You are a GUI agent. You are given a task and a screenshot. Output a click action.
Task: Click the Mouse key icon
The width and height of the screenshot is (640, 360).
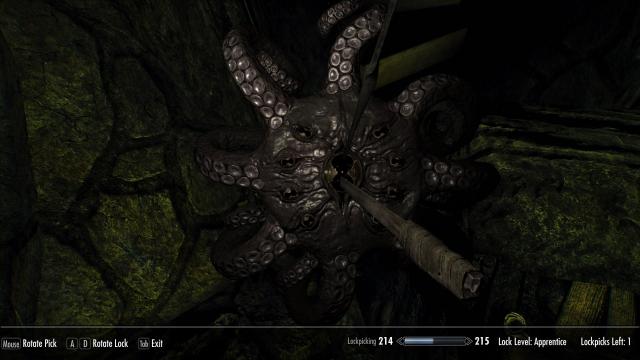(x=11, y=344)
